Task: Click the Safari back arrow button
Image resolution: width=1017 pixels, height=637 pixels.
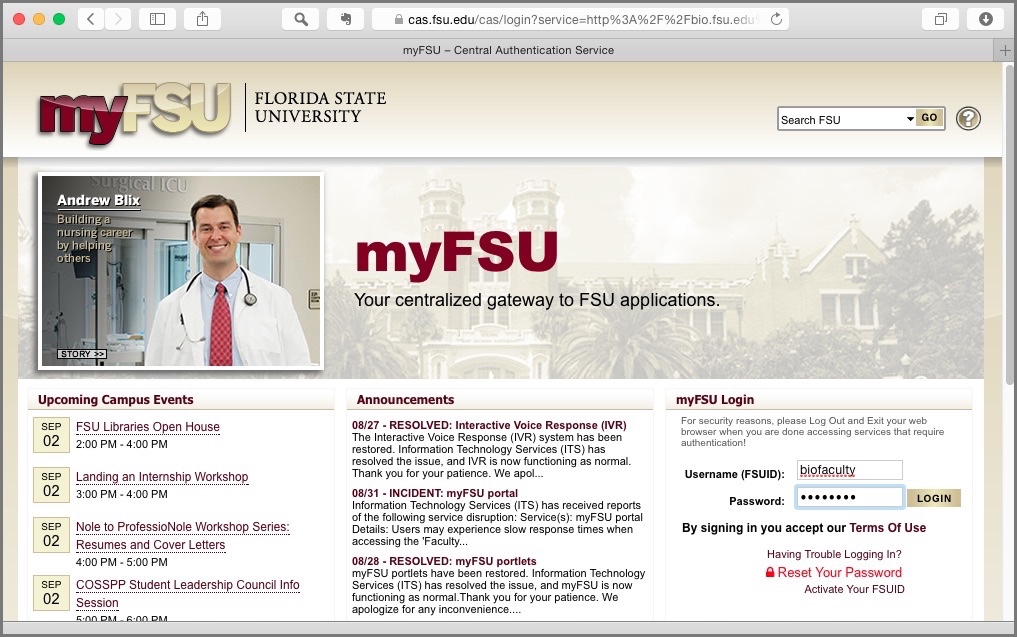Action: click(91, 19)
